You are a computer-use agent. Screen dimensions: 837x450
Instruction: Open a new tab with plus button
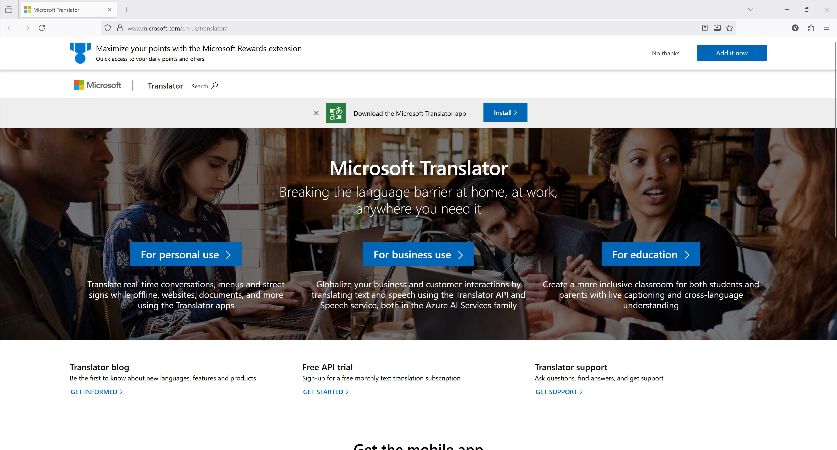tap(127, 10)
